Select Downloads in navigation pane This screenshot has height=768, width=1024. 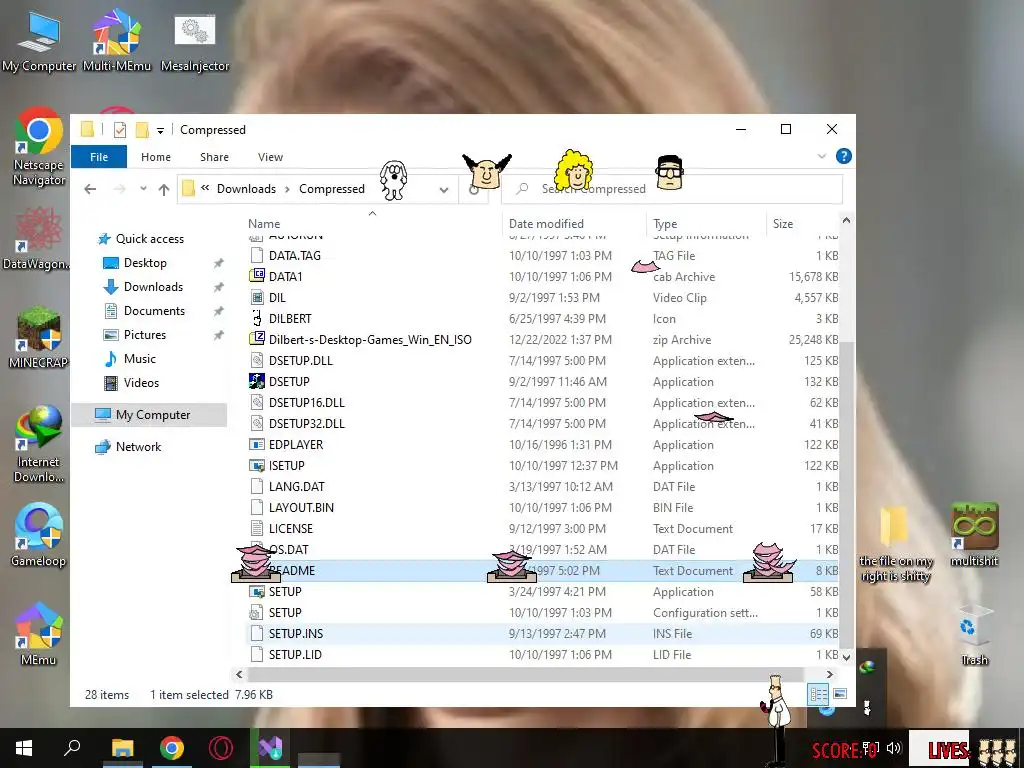(153, 287)
